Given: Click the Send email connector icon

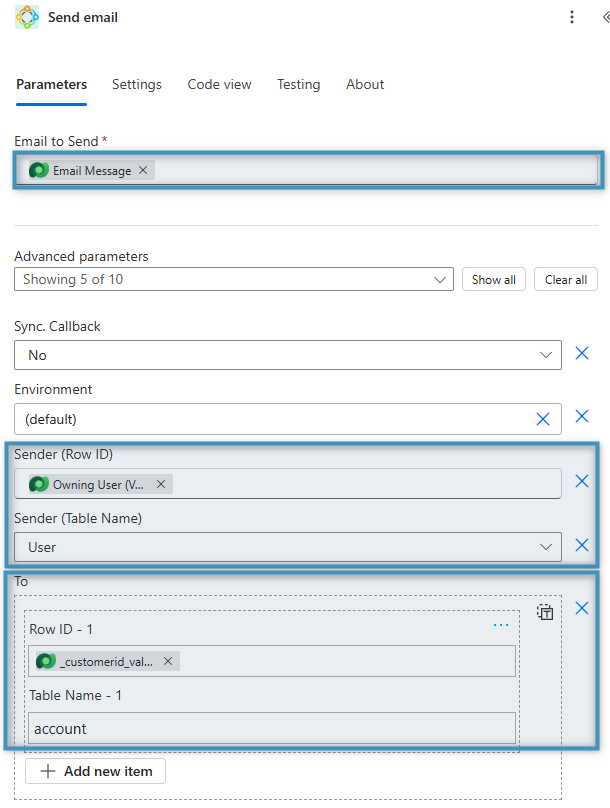Looking at the screenshot, I should coord(27,17).
